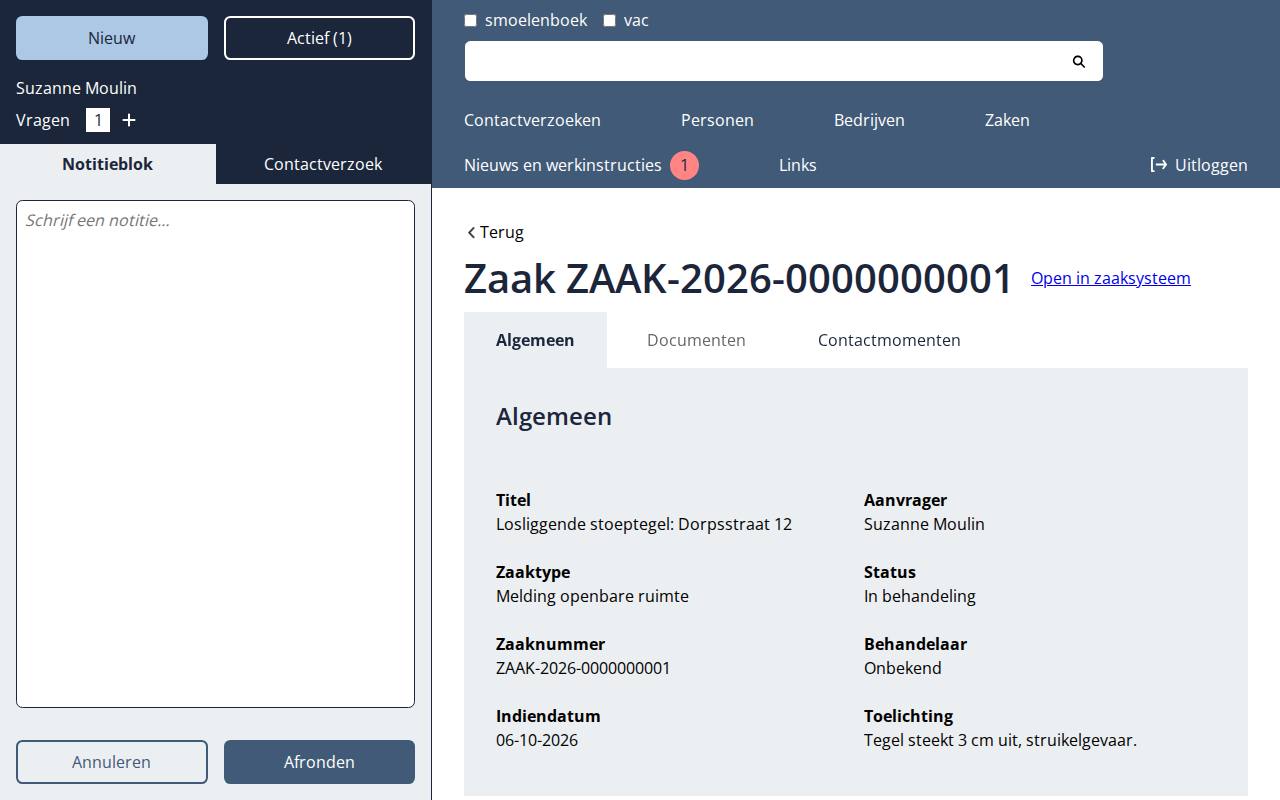Image resolution: width=1280 pixels, height=800 pixels.
Task: Click the Actief (1) button
Action: 319,38
